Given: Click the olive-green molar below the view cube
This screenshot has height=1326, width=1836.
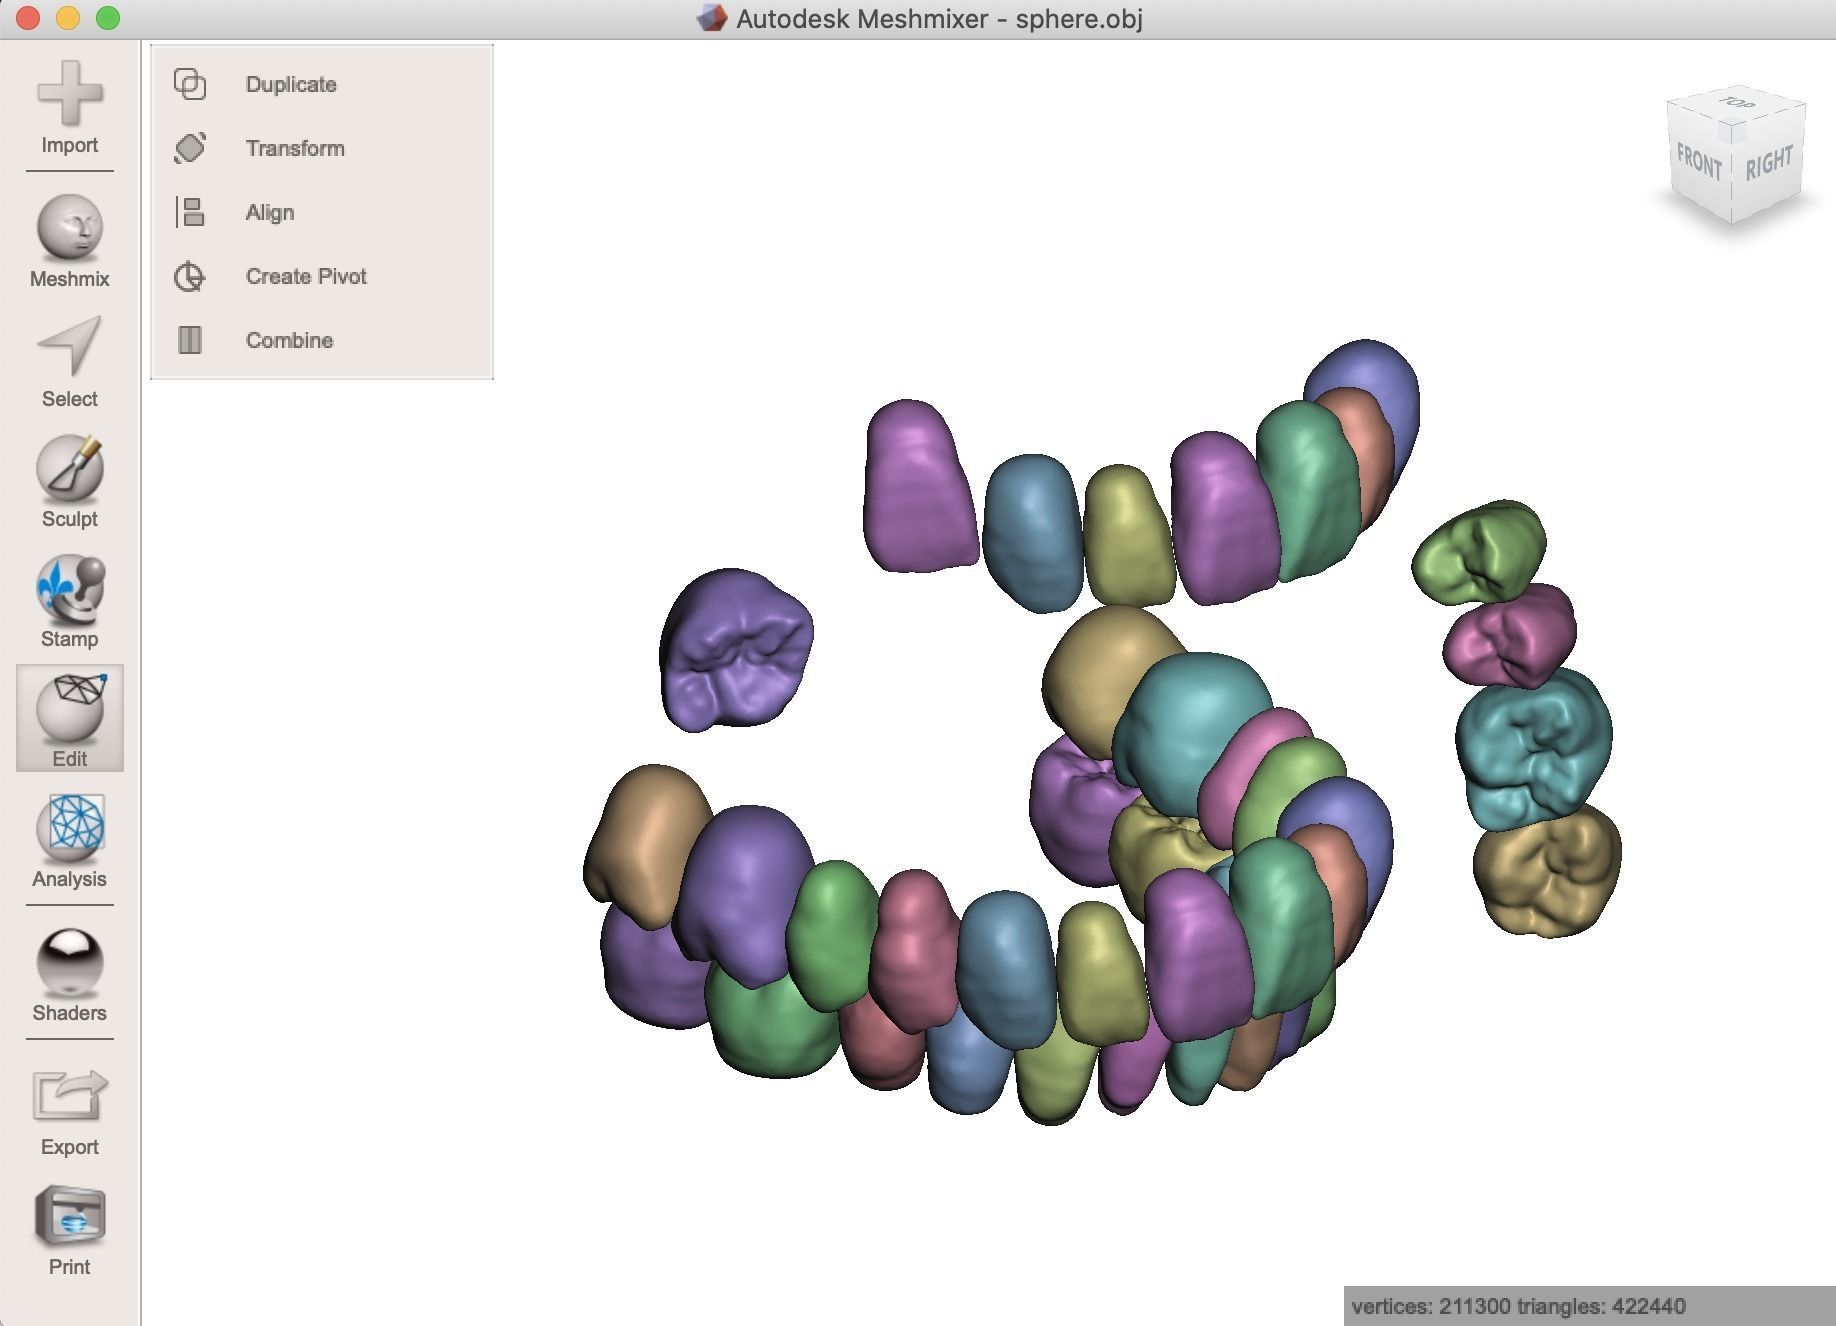Looking at the screenshot, I should pos(1479,551).
